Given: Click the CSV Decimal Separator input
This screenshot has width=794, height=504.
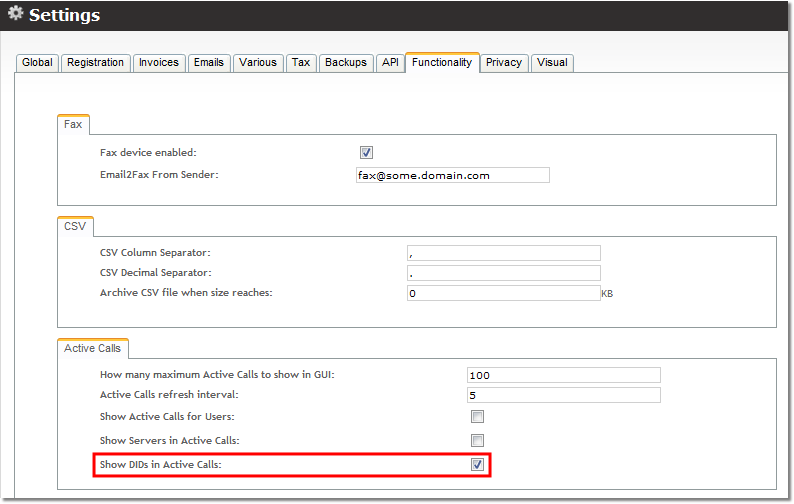Looking at the screenshot, I should (503, 273).
